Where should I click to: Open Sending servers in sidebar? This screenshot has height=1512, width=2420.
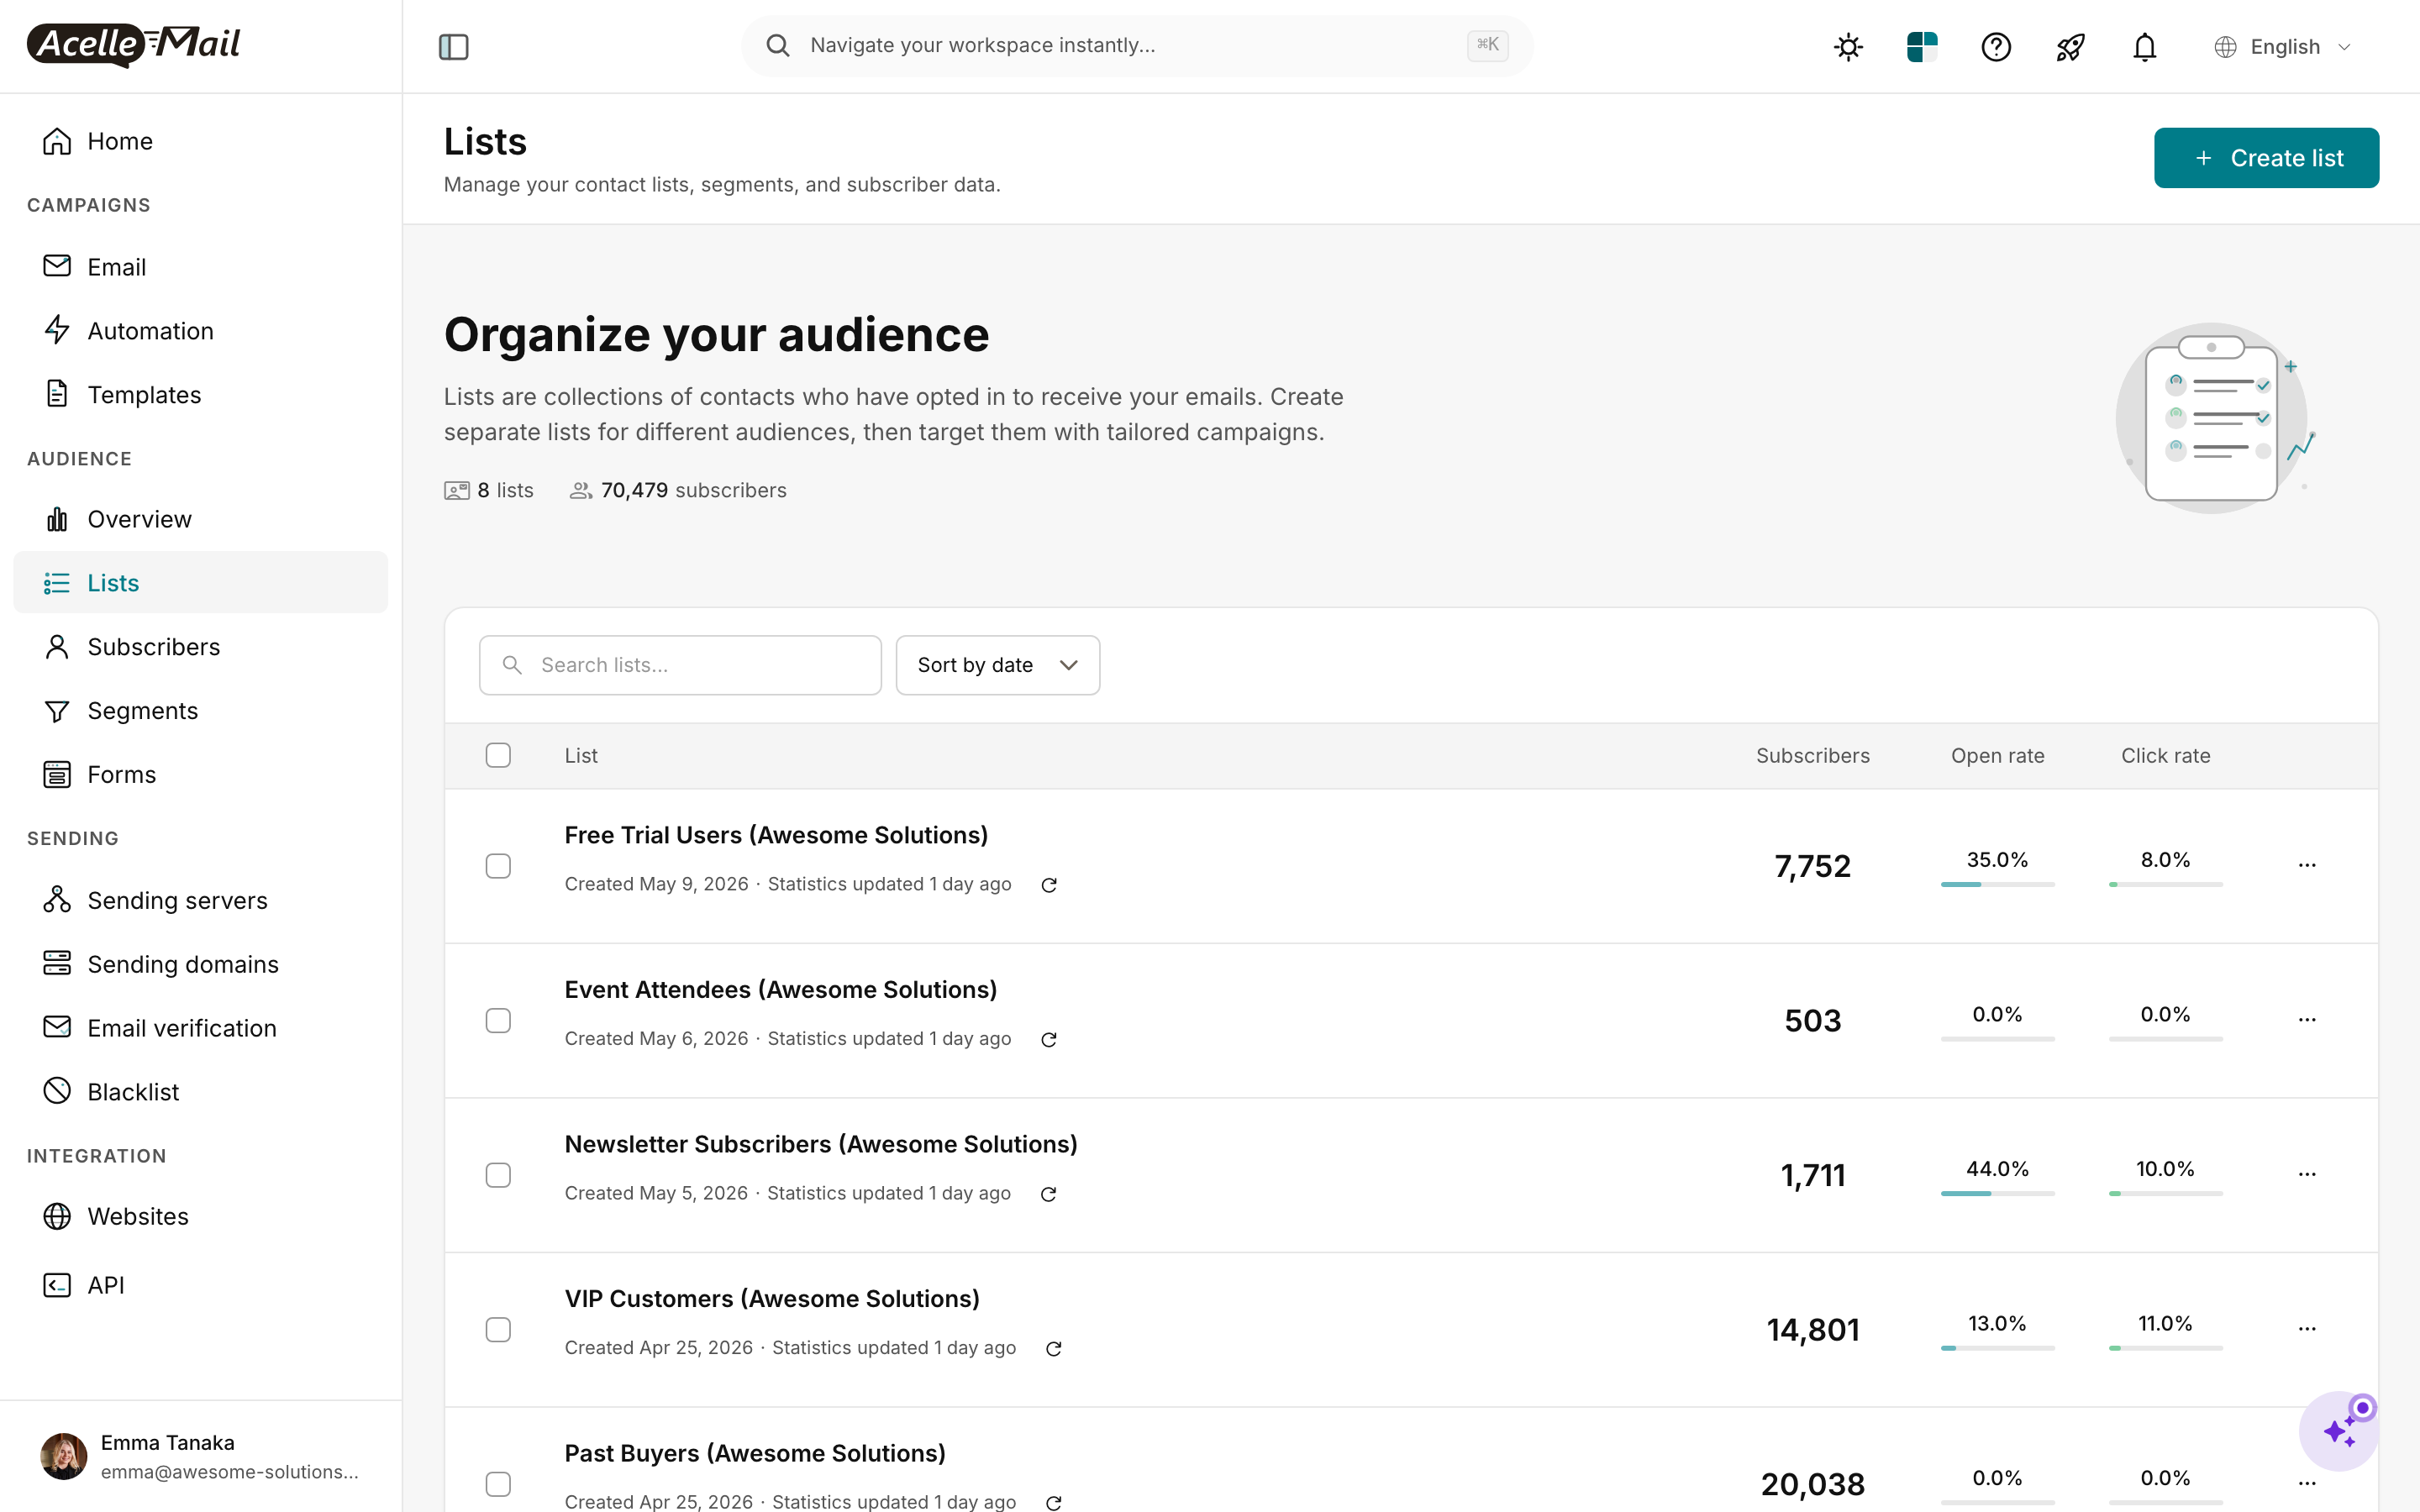pyautogui.click(x=200, y=901)
